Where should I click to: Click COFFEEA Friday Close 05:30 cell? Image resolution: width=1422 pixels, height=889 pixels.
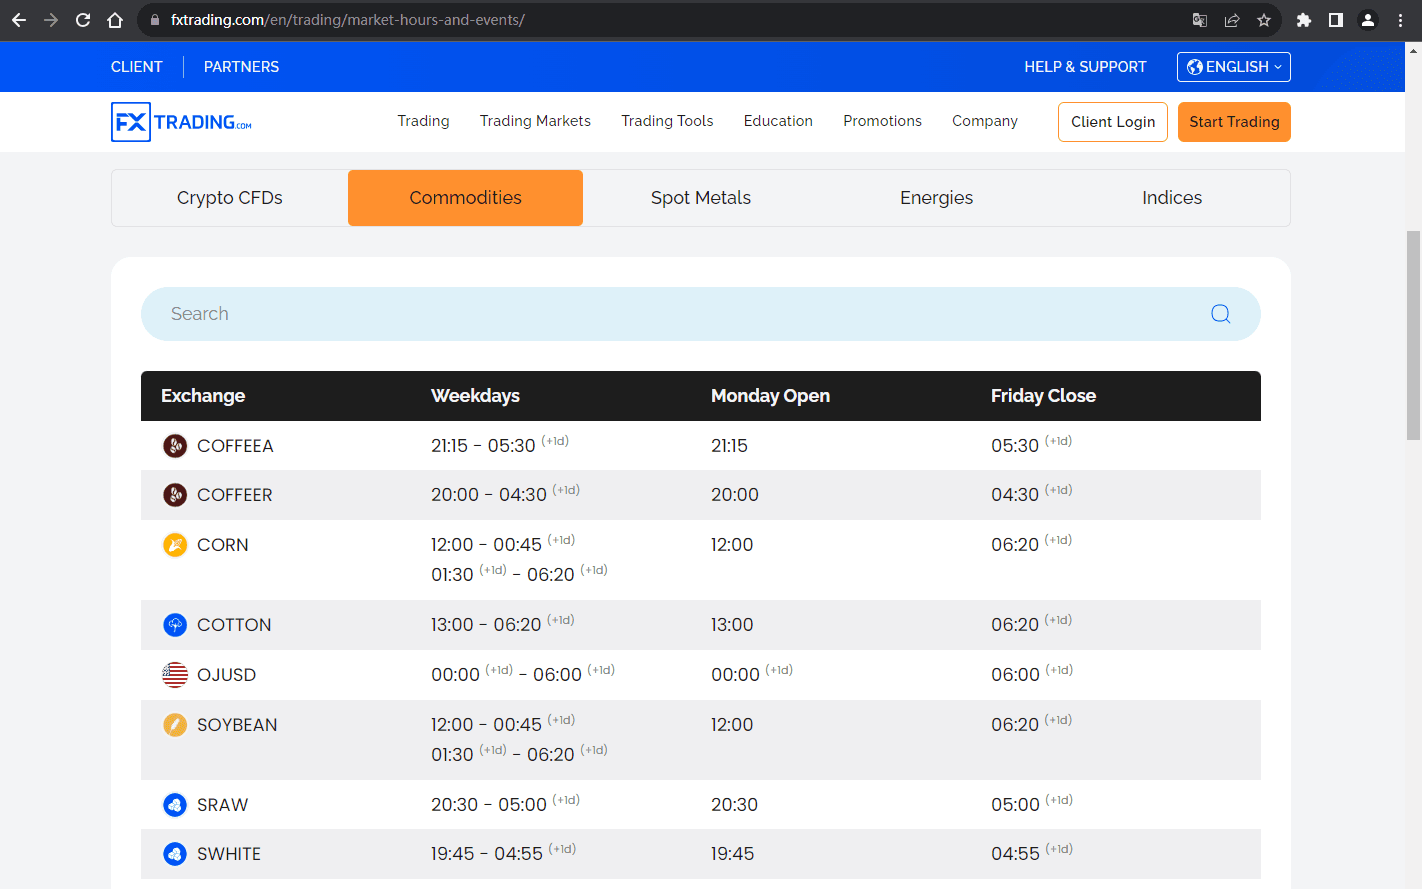[x=1031, y=445]
